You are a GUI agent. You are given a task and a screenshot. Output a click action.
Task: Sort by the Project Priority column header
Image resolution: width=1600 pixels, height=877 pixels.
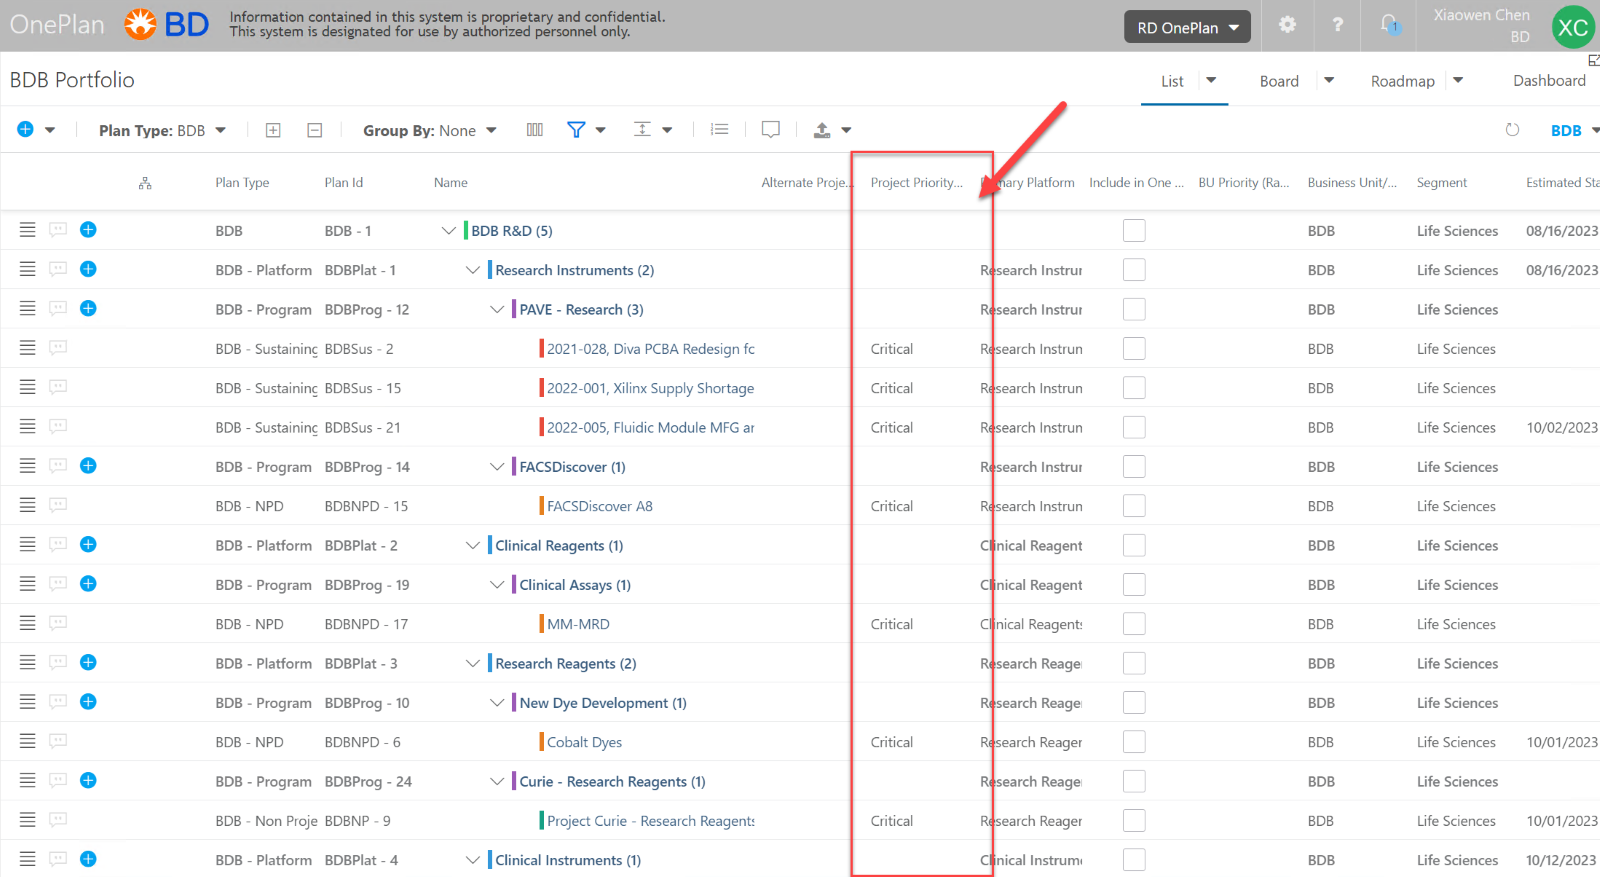point(917,183)
